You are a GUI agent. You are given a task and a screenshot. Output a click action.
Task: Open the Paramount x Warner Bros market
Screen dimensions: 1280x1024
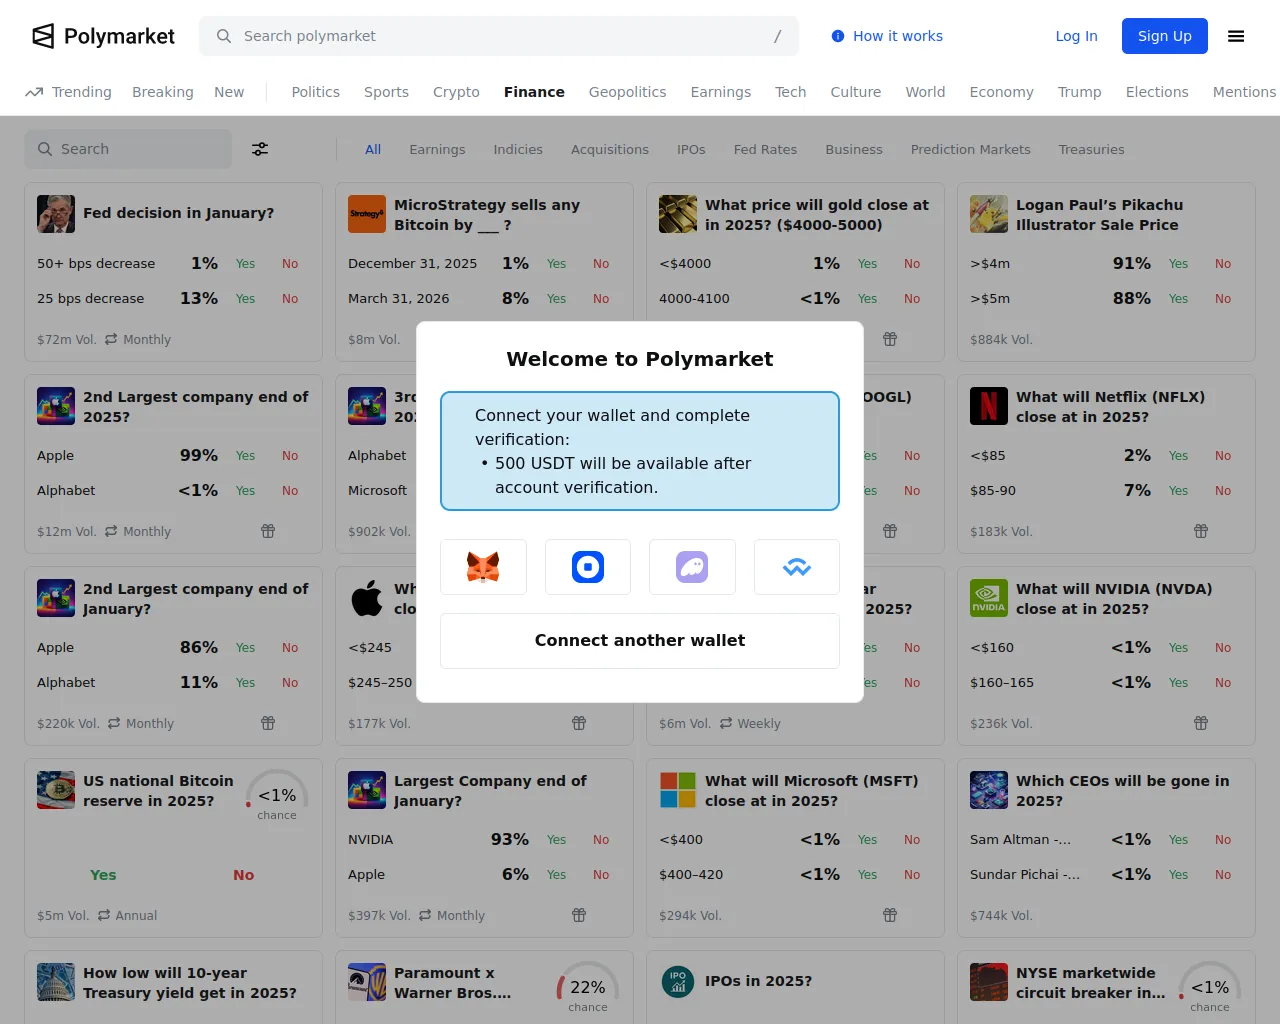452,983
